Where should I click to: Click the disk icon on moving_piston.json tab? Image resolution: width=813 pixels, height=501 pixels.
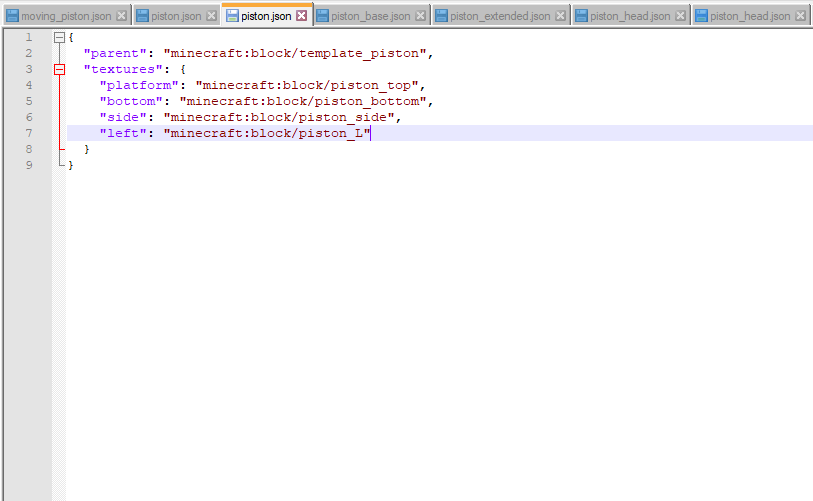click(12, 16)
